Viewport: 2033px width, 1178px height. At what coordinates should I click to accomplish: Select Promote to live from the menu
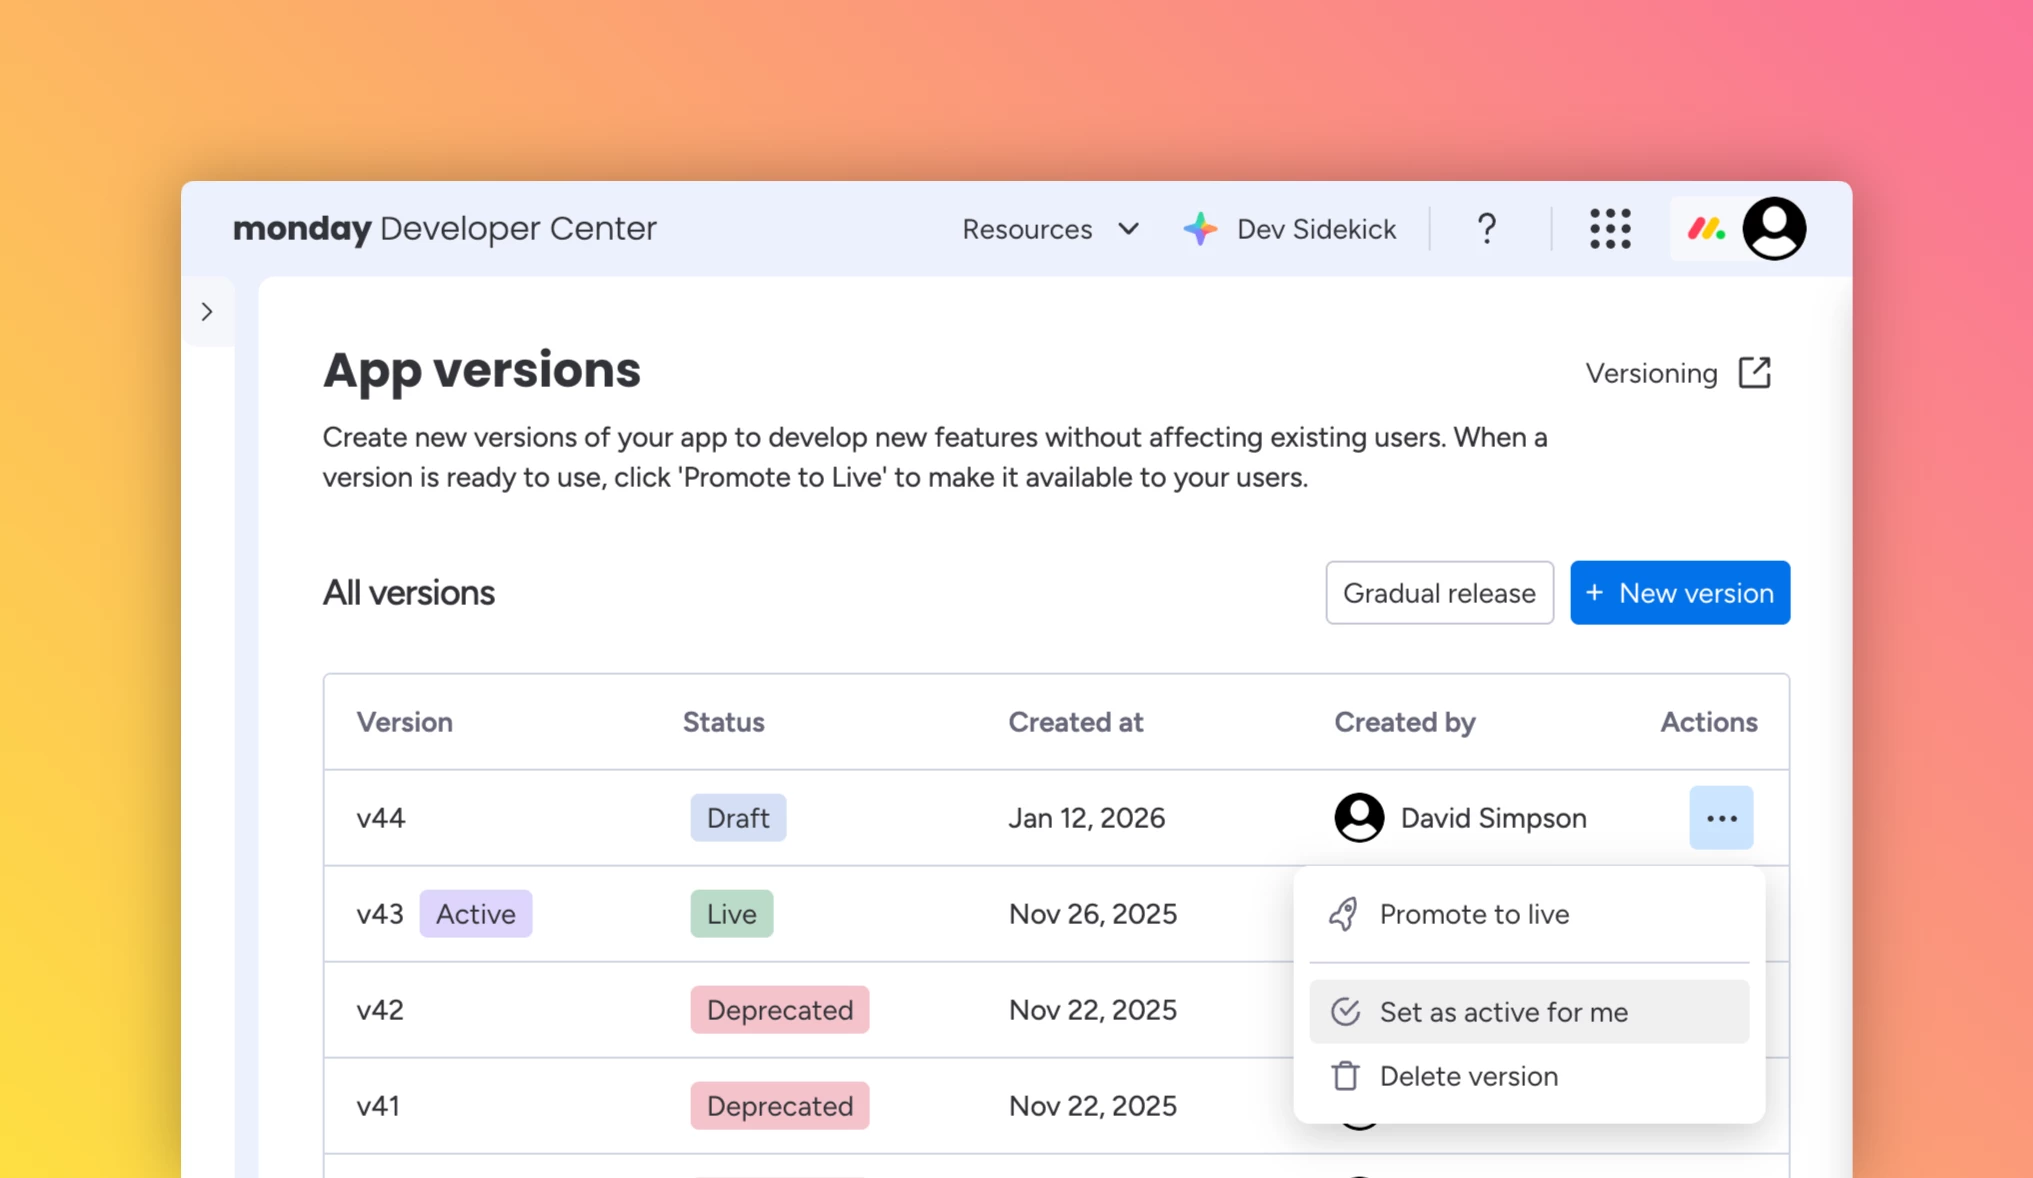(x=1473, y=913)
